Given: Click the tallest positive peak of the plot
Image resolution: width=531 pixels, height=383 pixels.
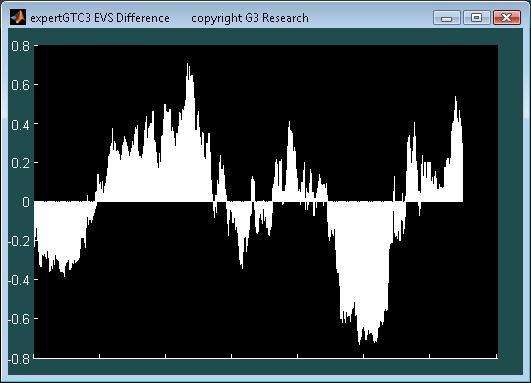Looking at the screenshot, I should click(188, 64).
